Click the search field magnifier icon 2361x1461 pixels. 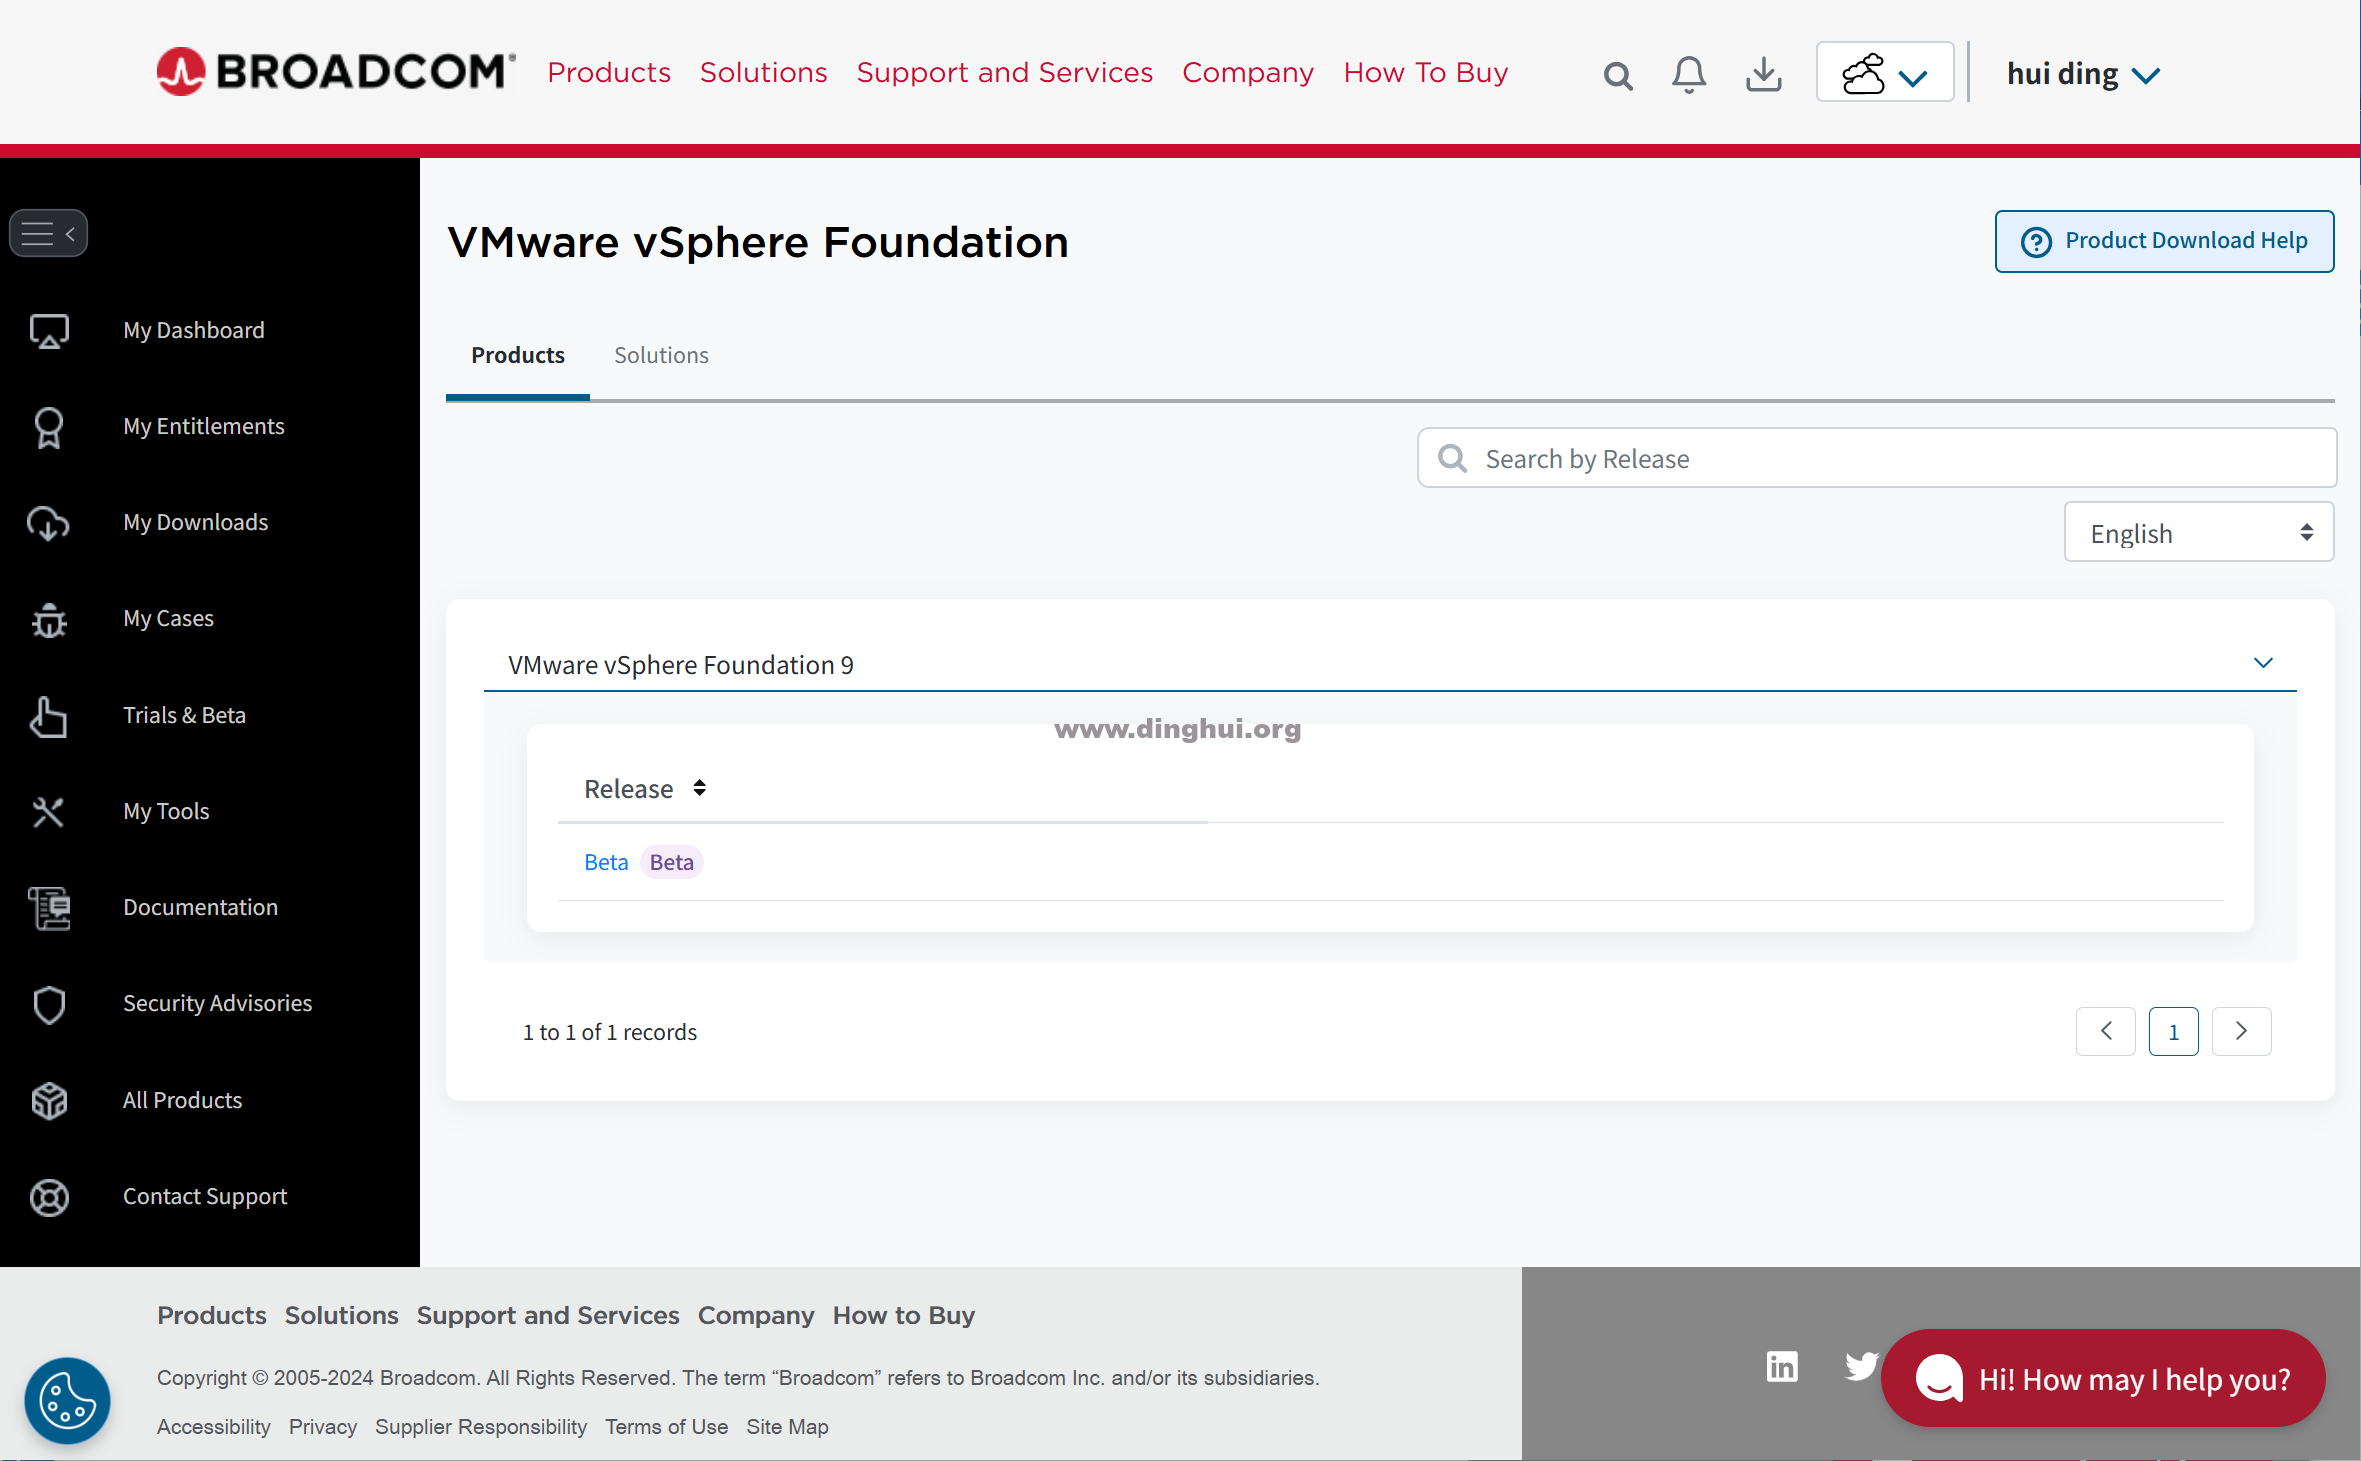point(1452,458)
